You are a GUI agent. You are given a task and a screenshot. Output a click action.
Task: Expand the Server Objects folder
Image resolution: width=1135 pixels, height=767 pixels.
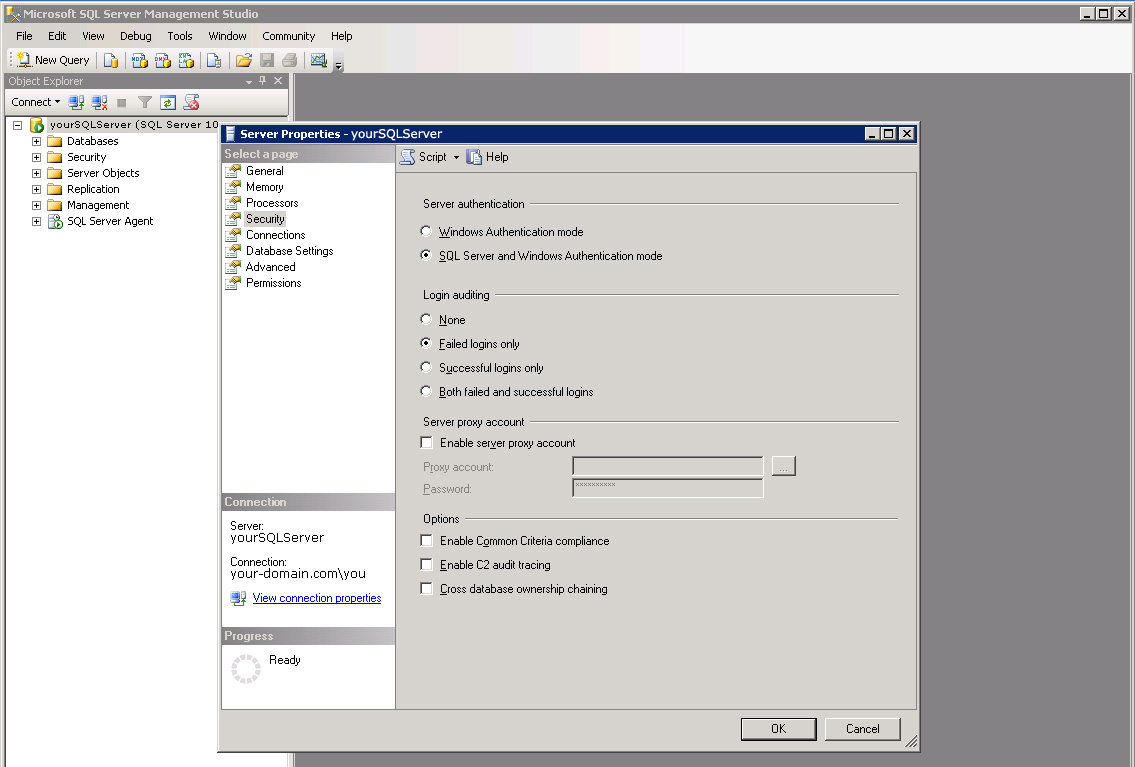[x=36, y=173]
